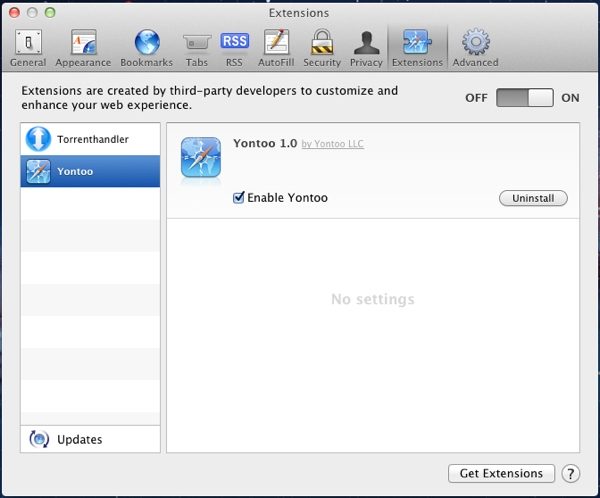
Task: Uncheck the Enable Yontoo checkbox
Action: 239,198
